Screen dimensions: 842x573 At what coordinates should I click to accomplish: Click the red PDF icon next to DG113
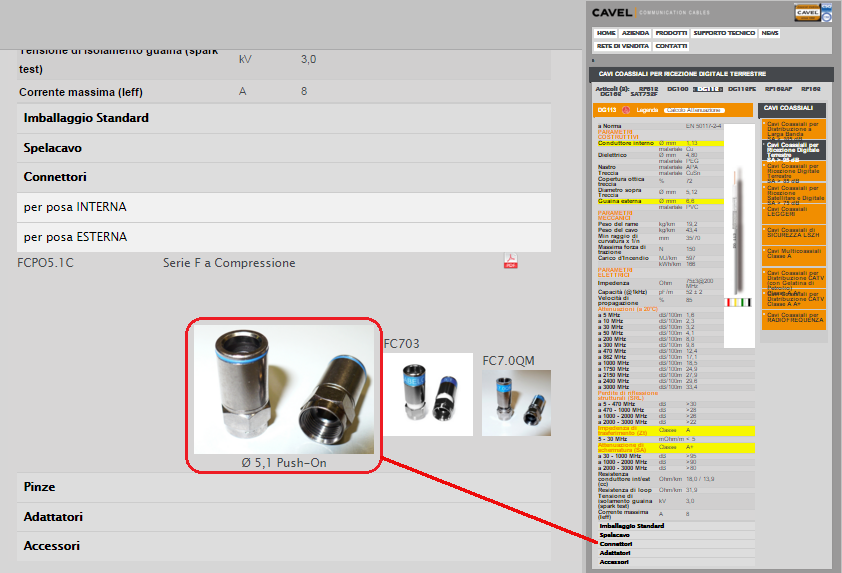click(626, 110)
